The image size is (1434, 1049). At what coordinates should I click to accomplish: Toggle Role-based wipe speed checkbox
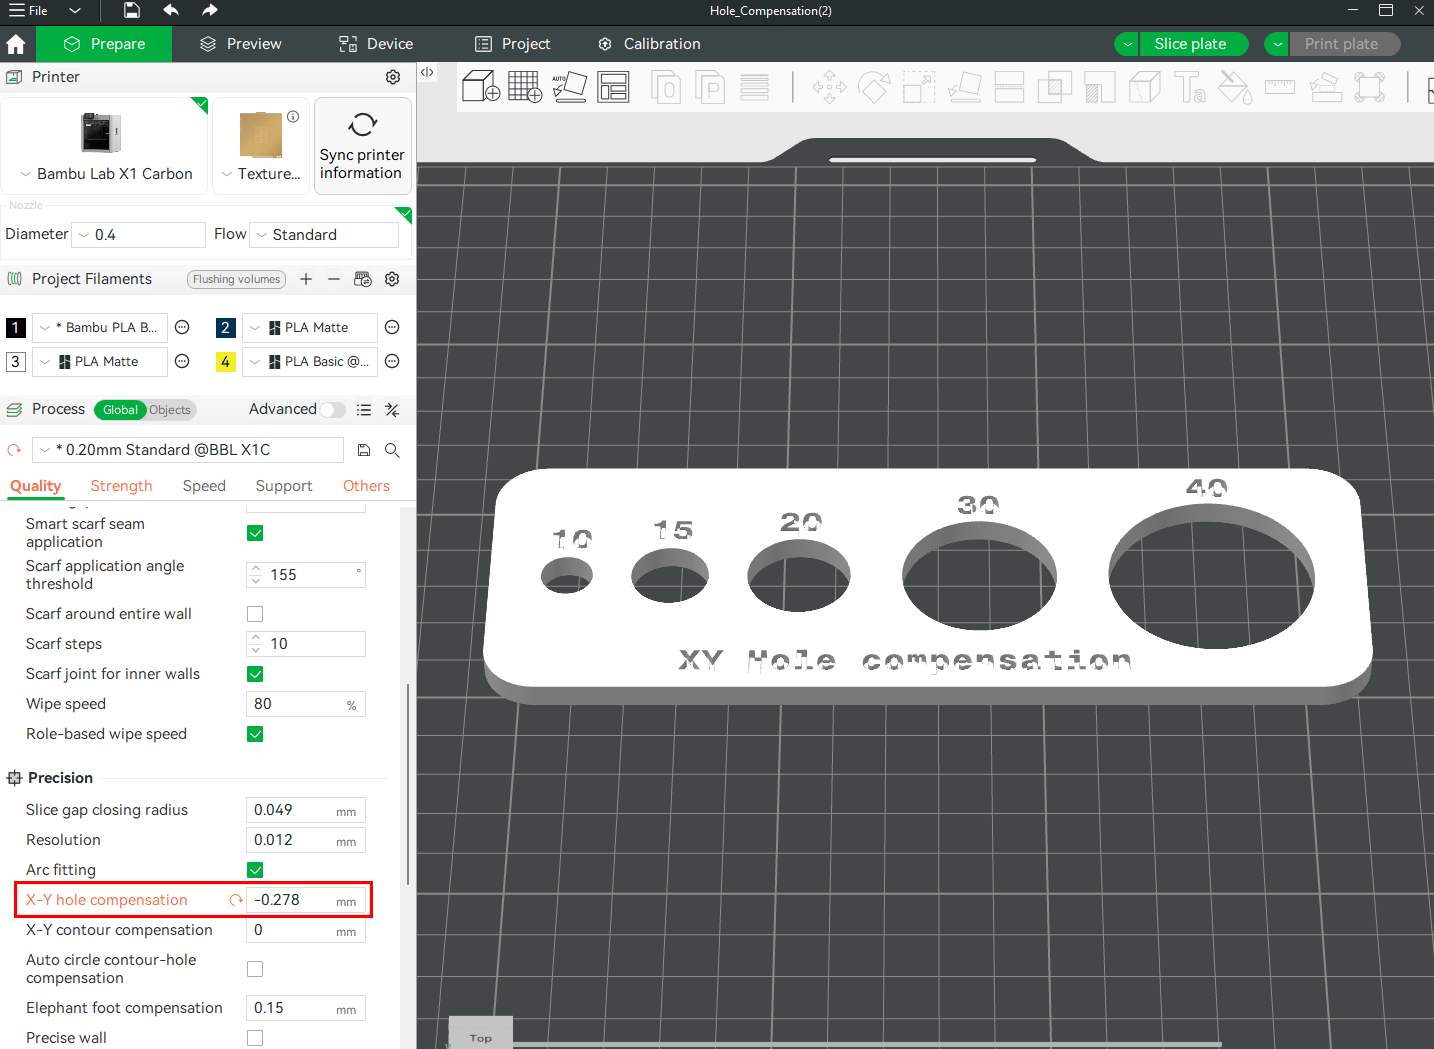tap(255, 734)
